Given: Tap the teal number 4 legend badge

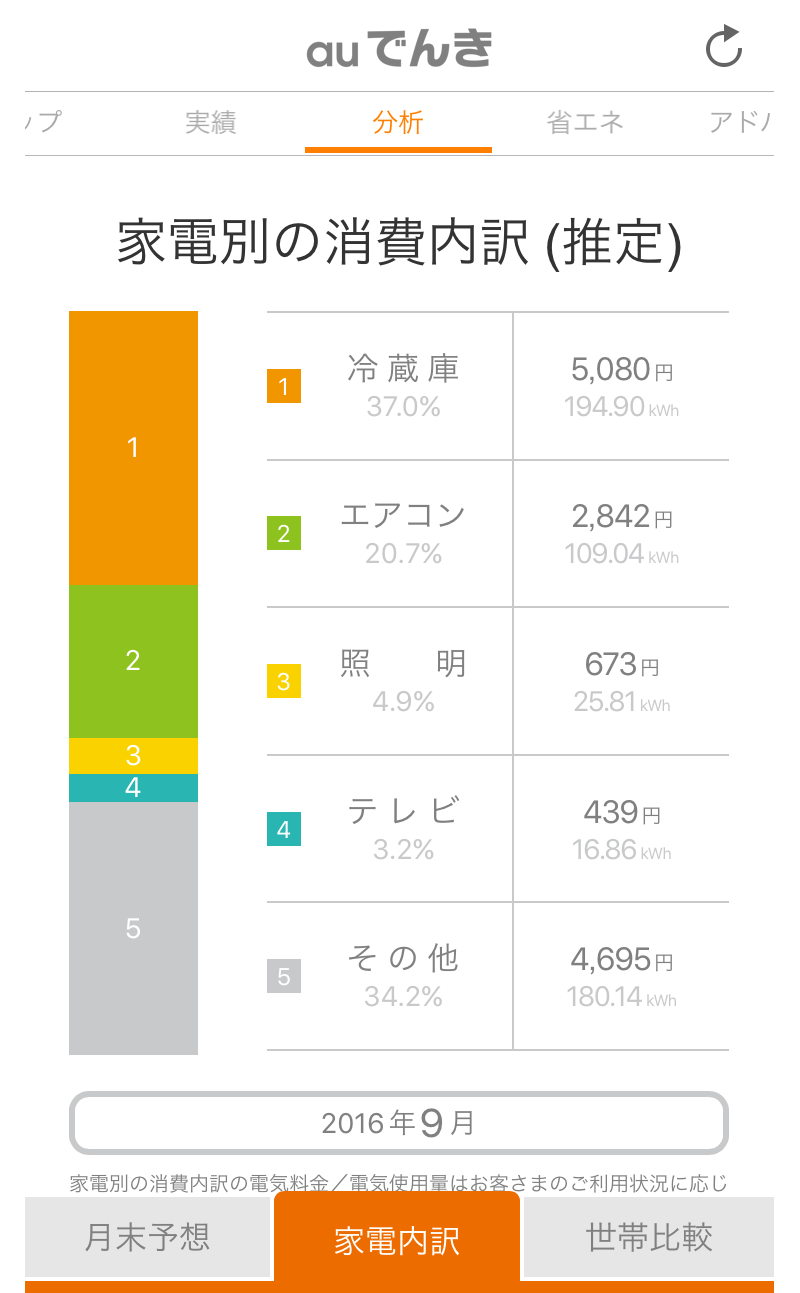Looking at the screenshot, I should [x=284, y=829].
